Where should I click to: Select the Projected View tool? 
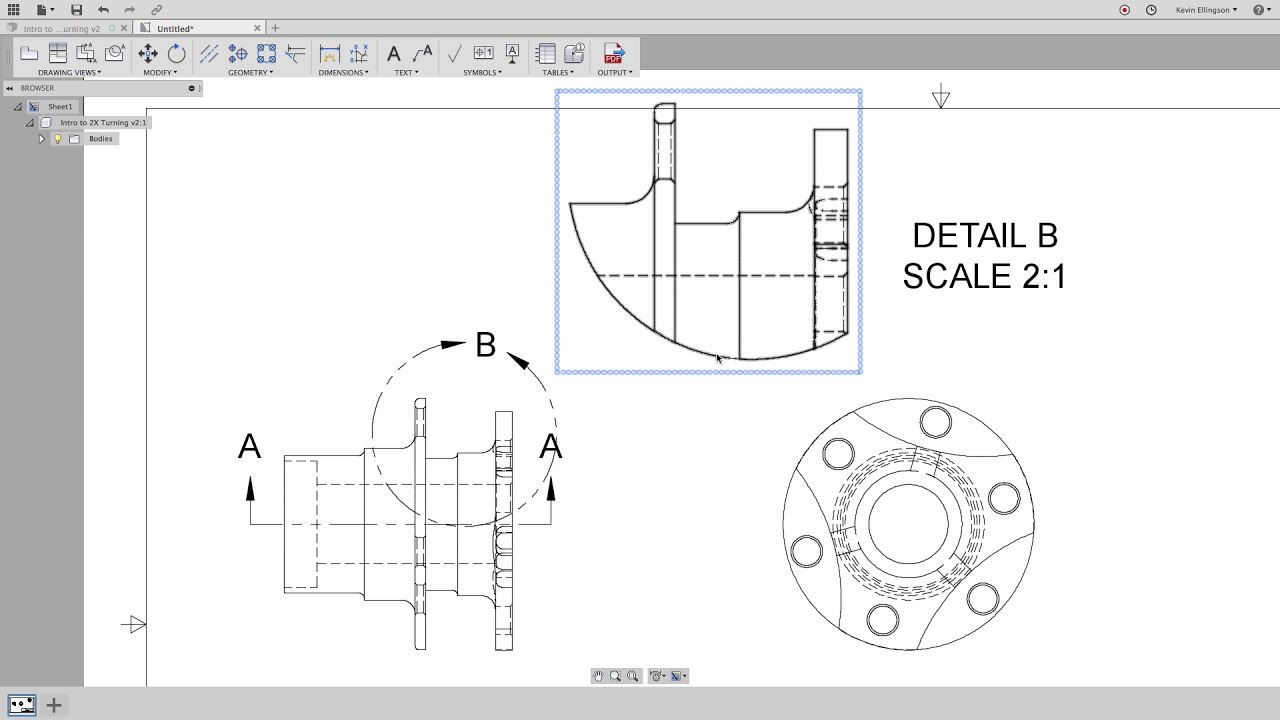58,54
